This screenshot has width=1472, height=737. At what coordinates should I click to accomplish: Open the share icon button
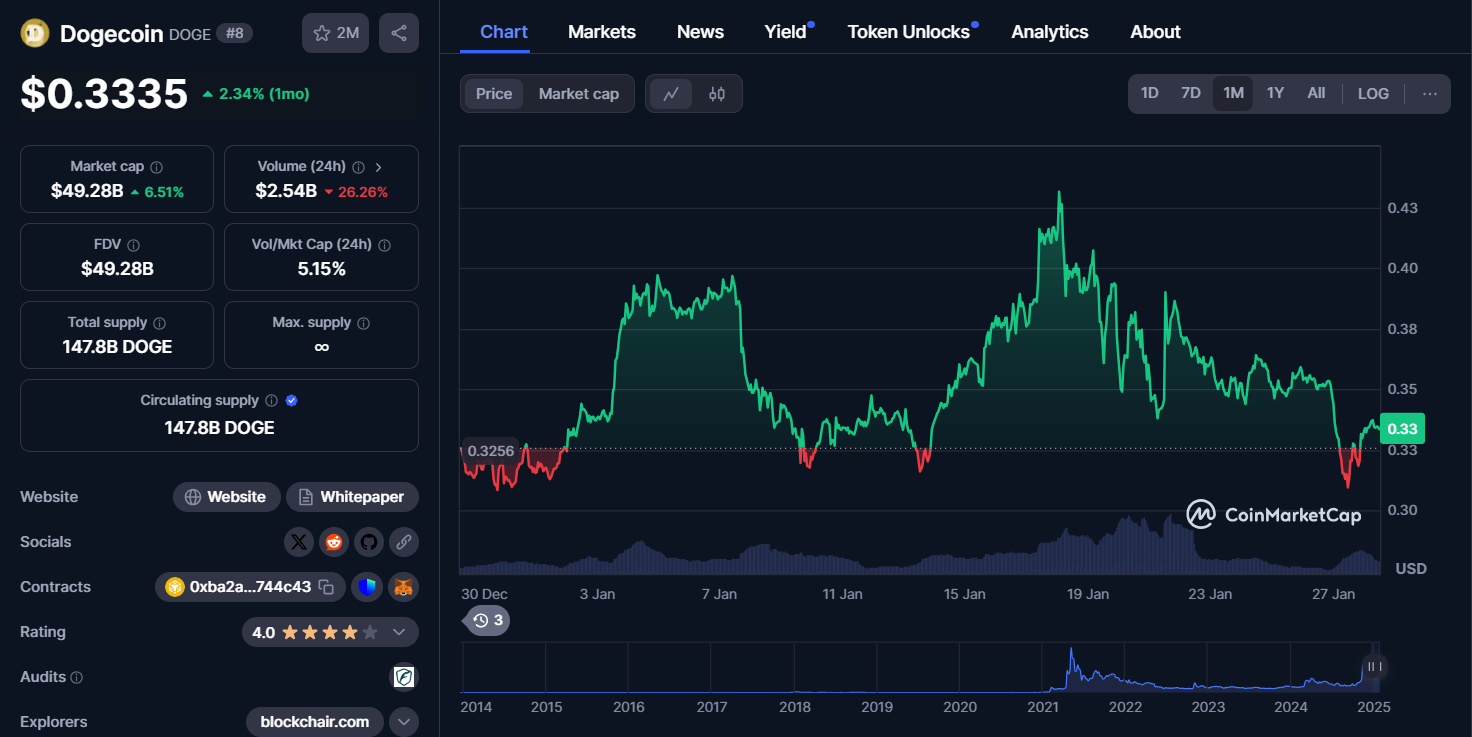(399, 33)
